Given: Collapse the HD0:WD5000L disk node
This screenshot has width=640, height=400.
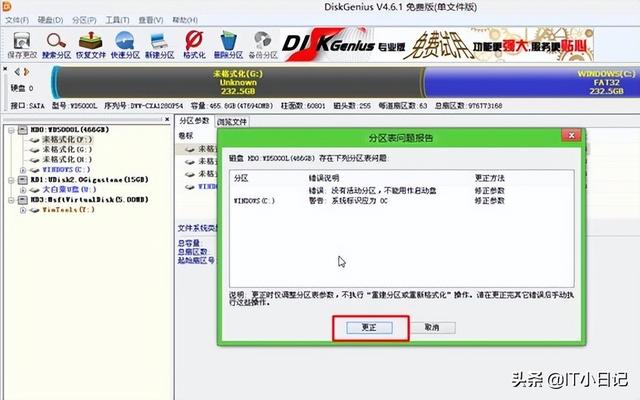Looking at the screenshot, I should [11, 130].
